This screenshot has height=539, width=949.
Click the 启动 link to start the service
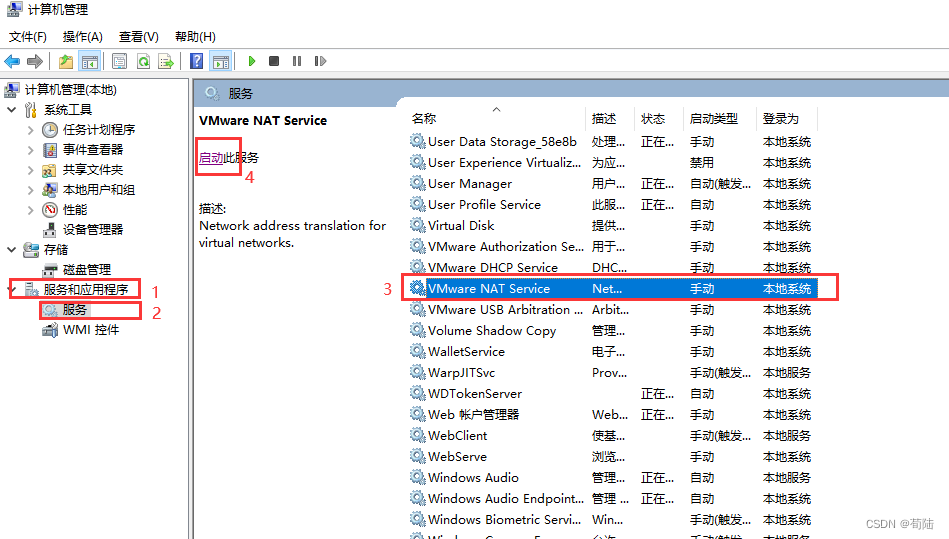pos(211,158)
